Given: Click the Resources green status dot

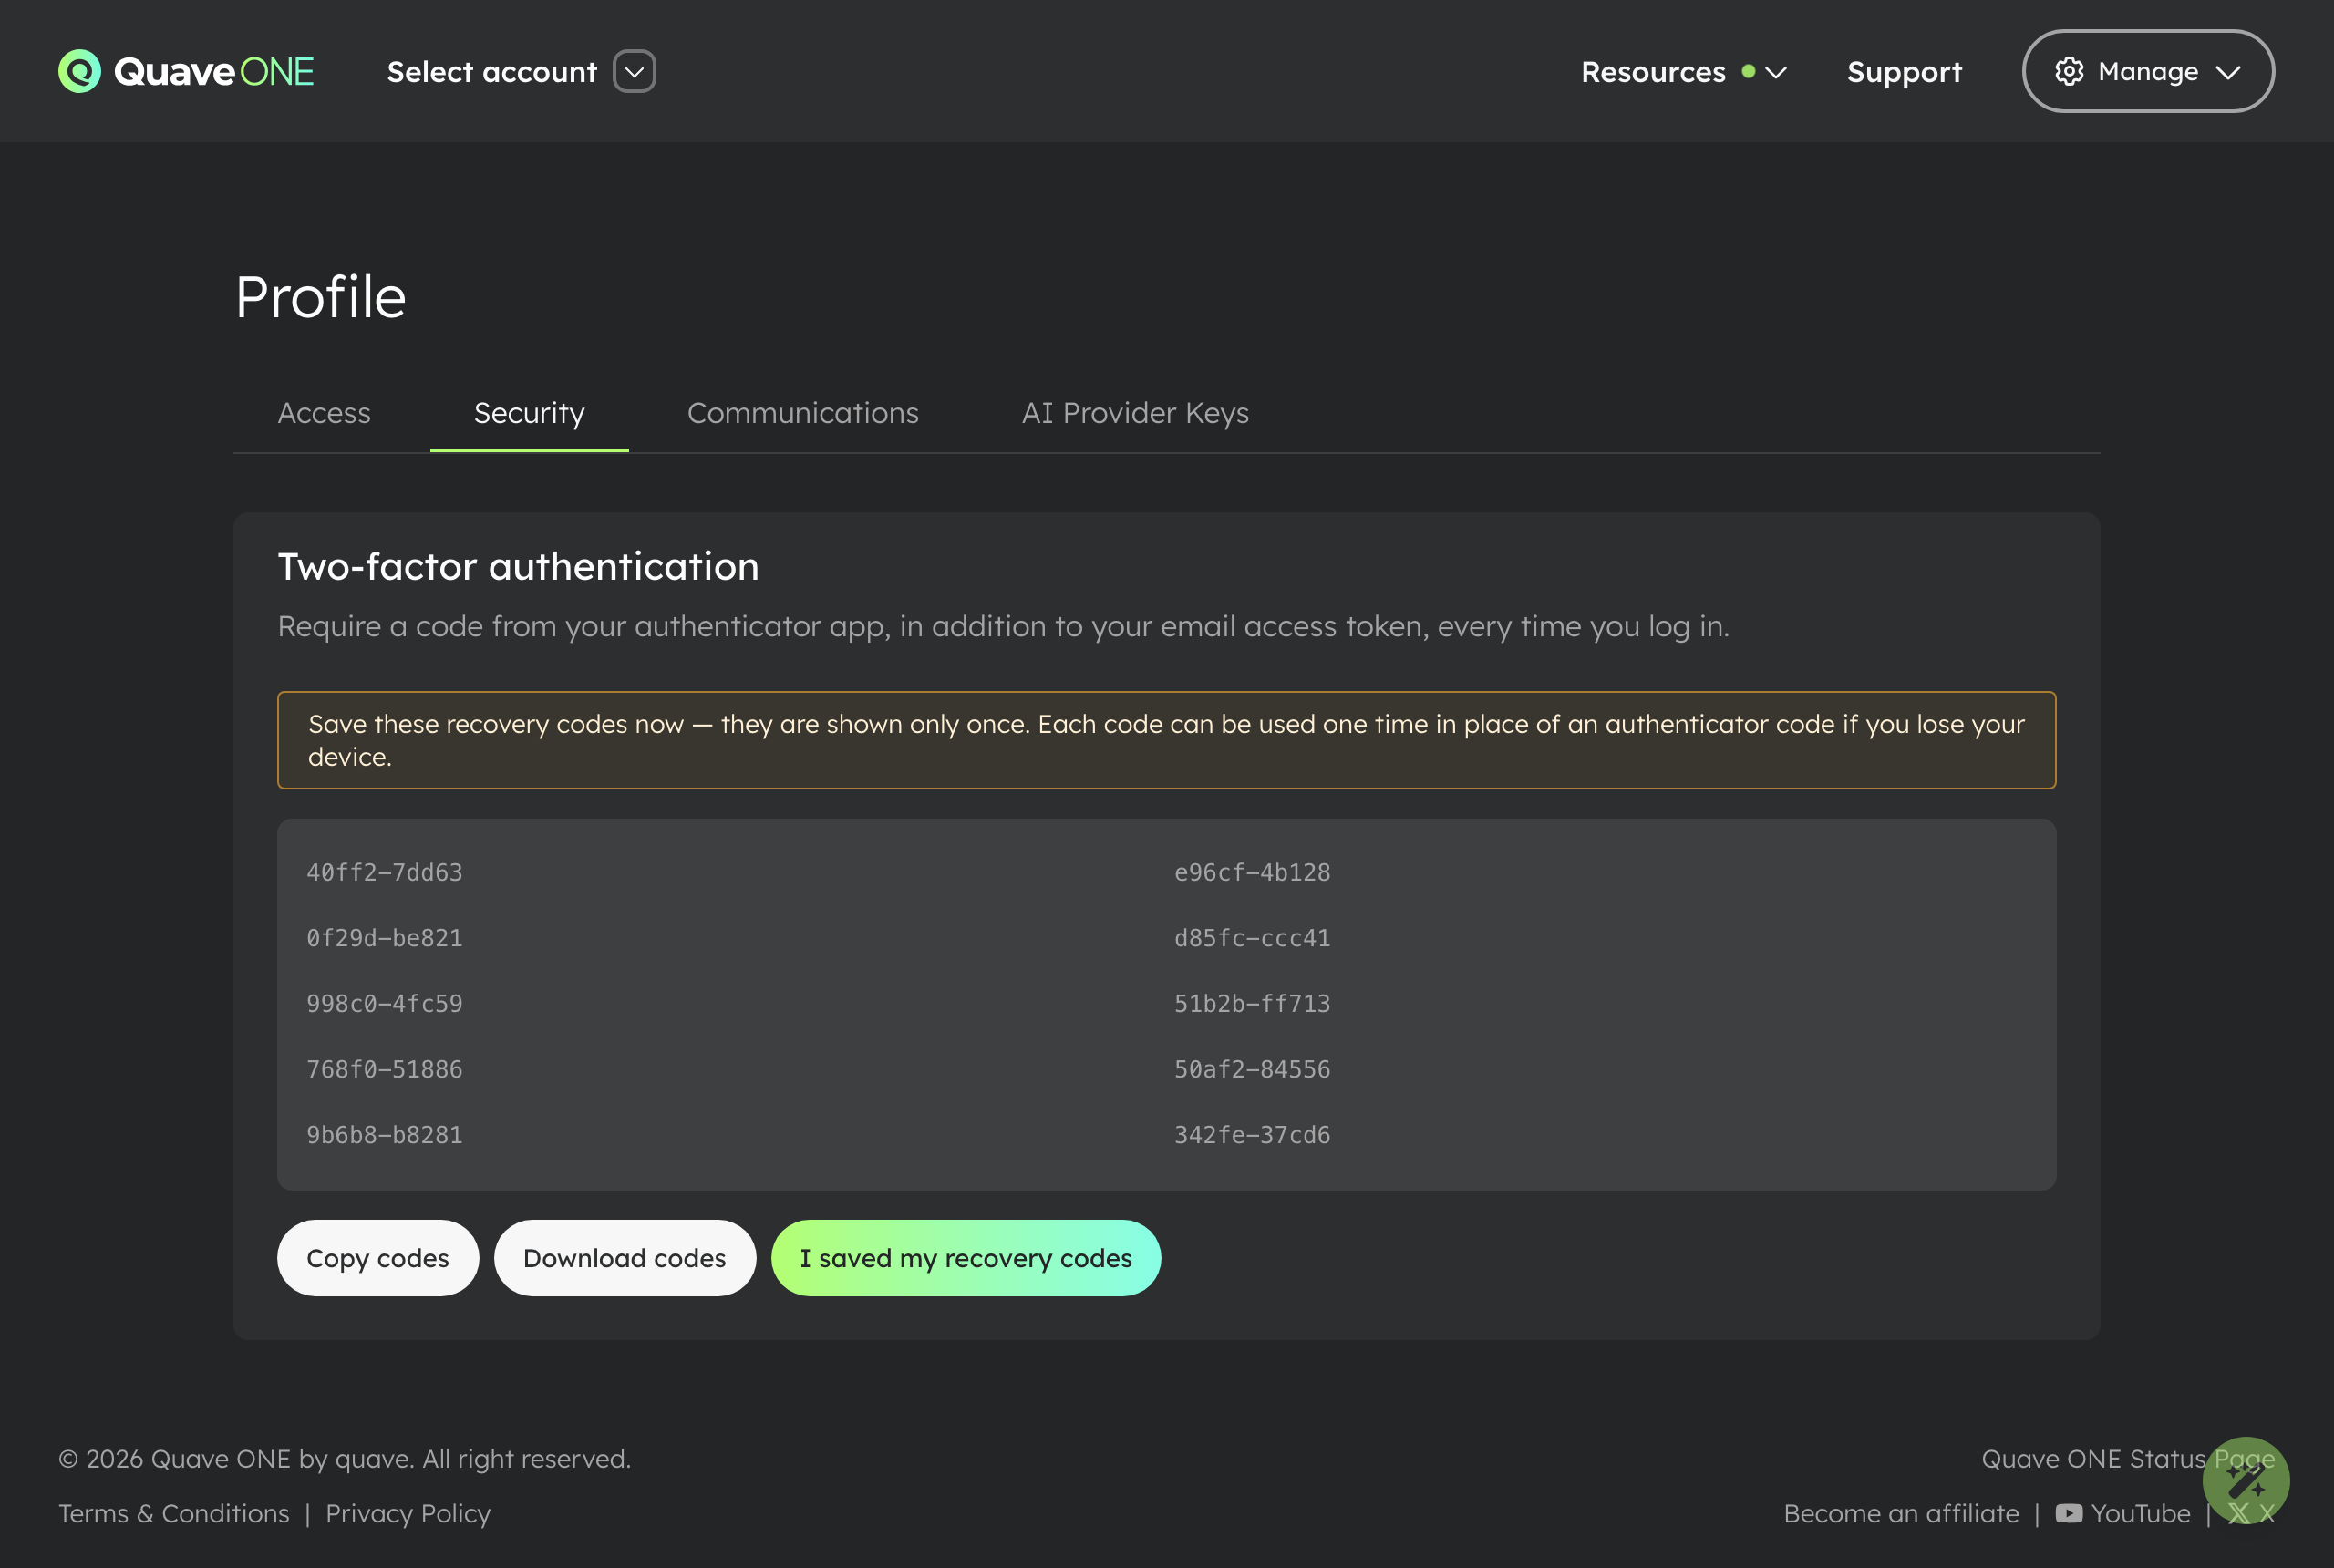Looking at the screenshot, I should [1748, 71].
